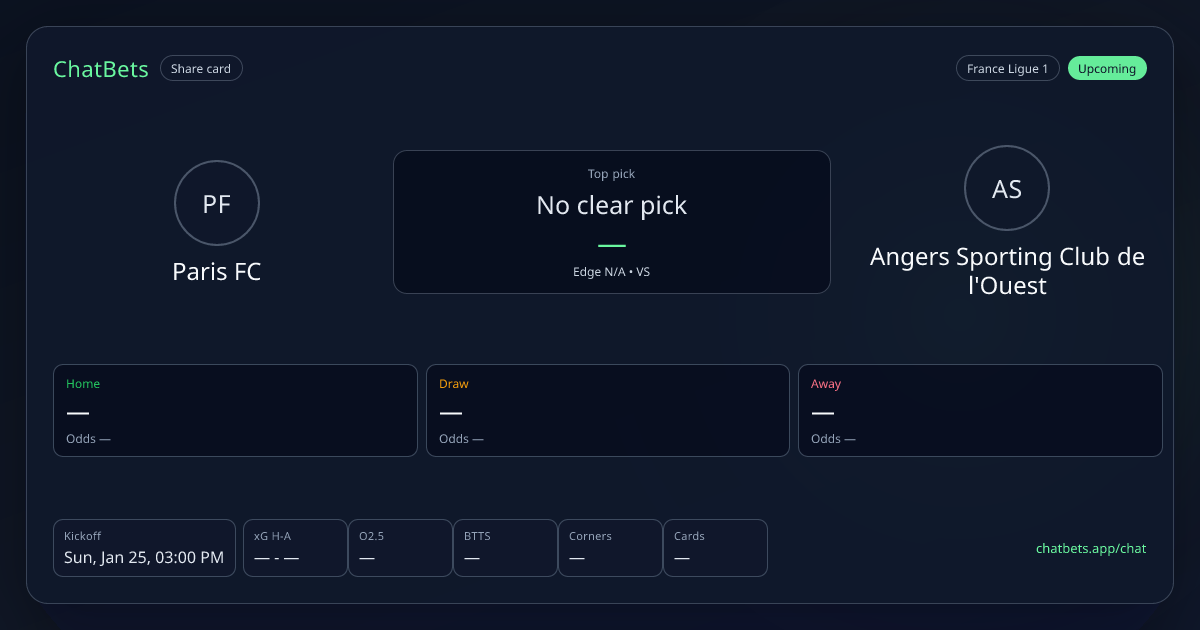
Task: Click the O2.5 stat tile
Action: coord(400,548)
